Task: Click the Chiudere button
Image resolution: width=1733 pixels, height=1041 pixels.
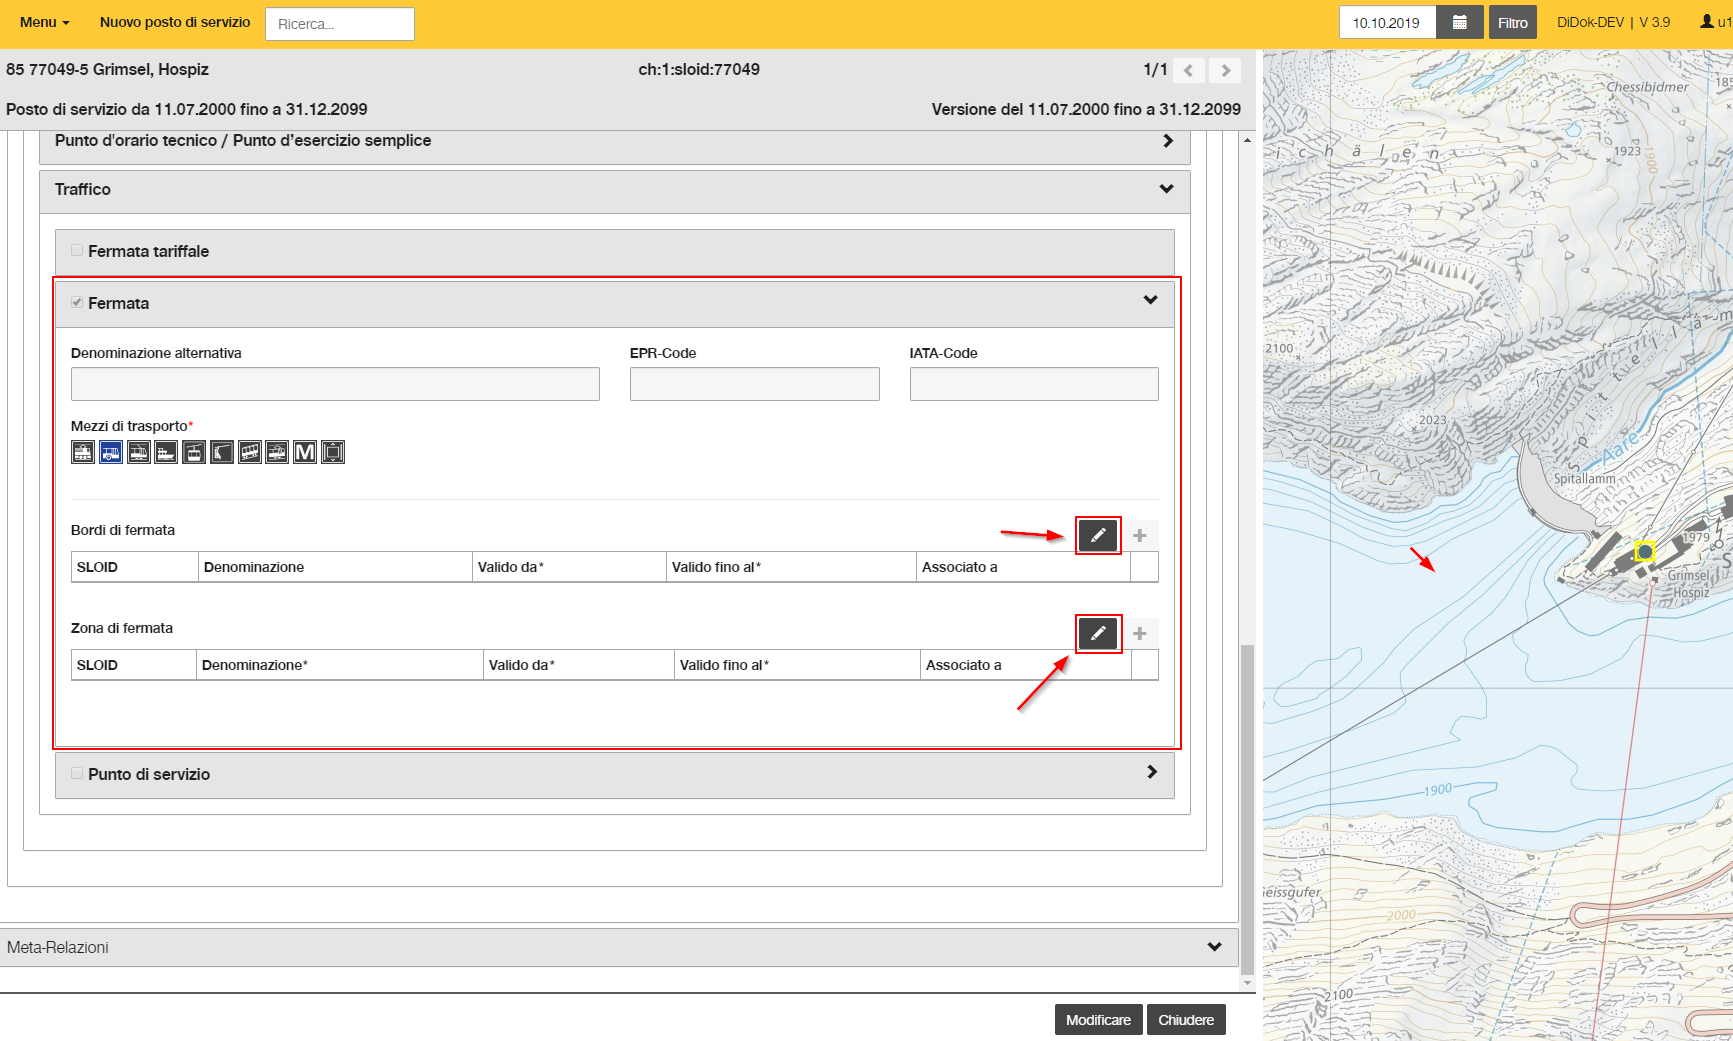Action: pos(1186,1020)
